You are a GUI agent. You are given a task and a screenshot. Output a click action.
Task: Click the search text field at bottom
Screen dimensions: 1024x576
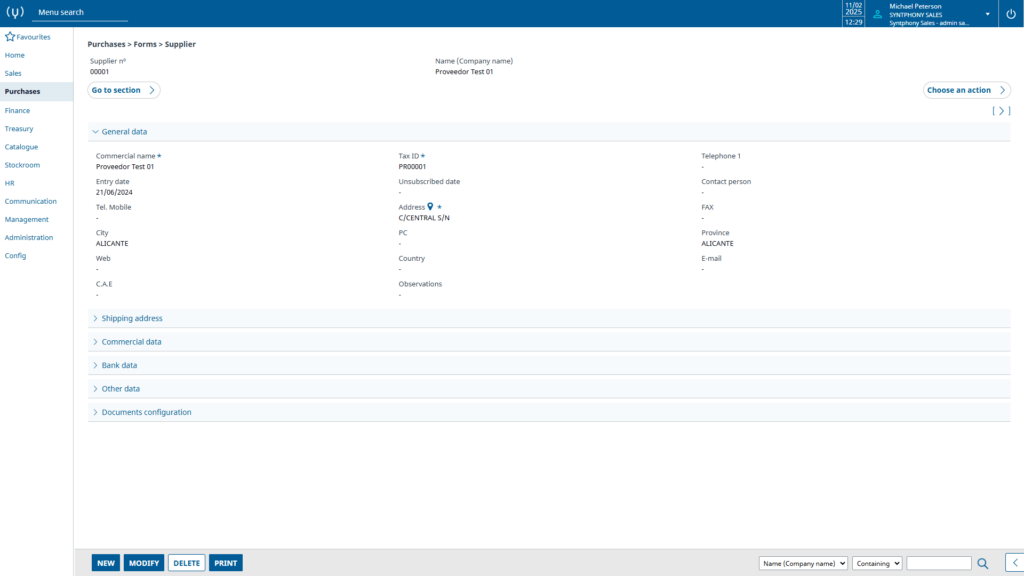(939, 564)
